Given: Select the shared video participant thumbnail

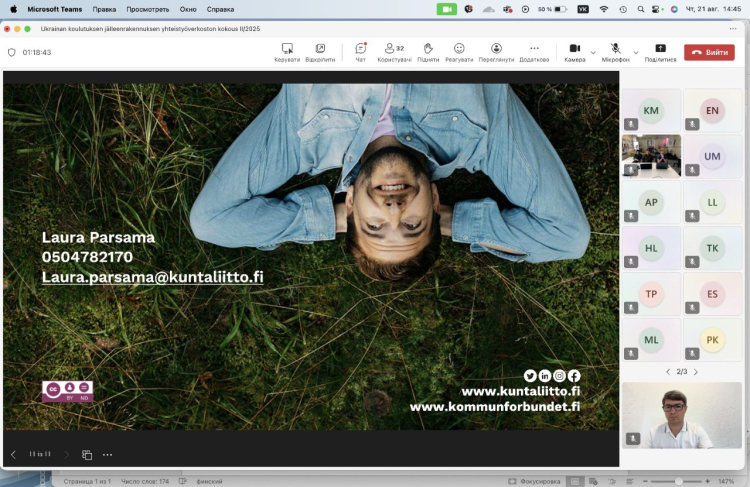Looking at the screenshot, I should pyautogui.click(x=651, y=155).
